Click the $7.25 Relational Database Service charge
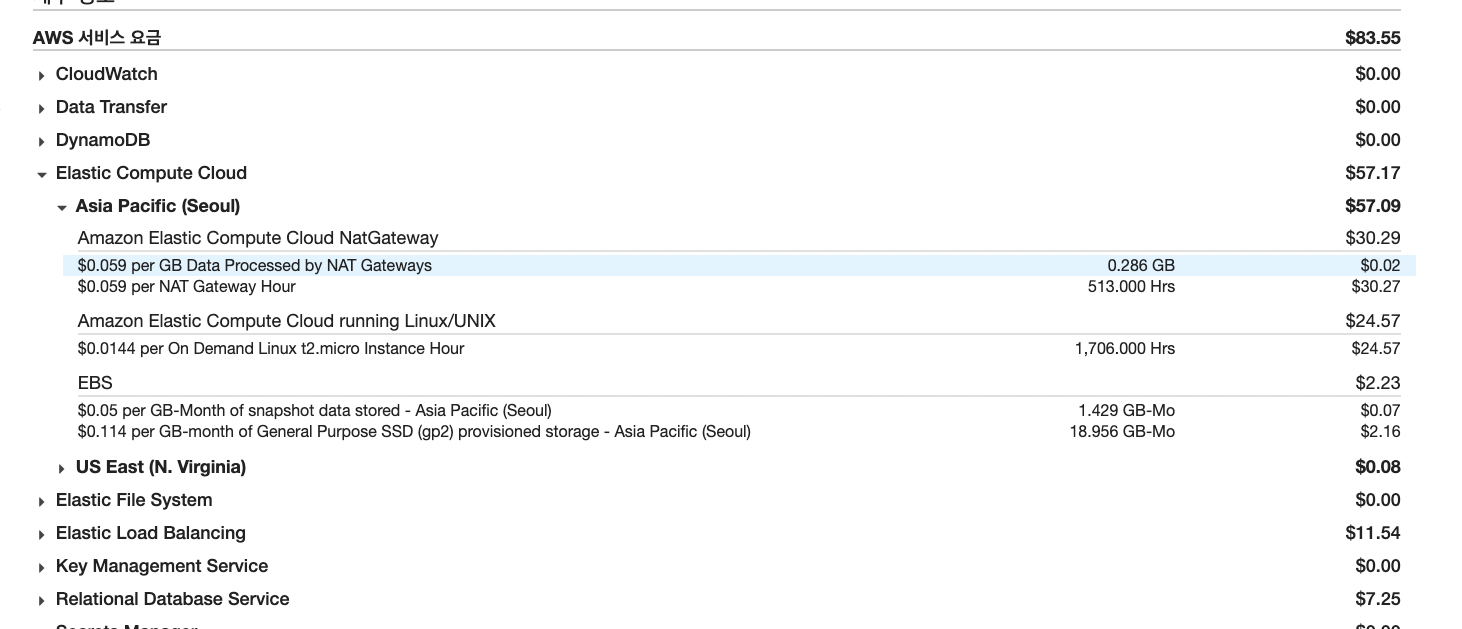The width and height of the screenshot is (1462, 629). point(1378,599)
